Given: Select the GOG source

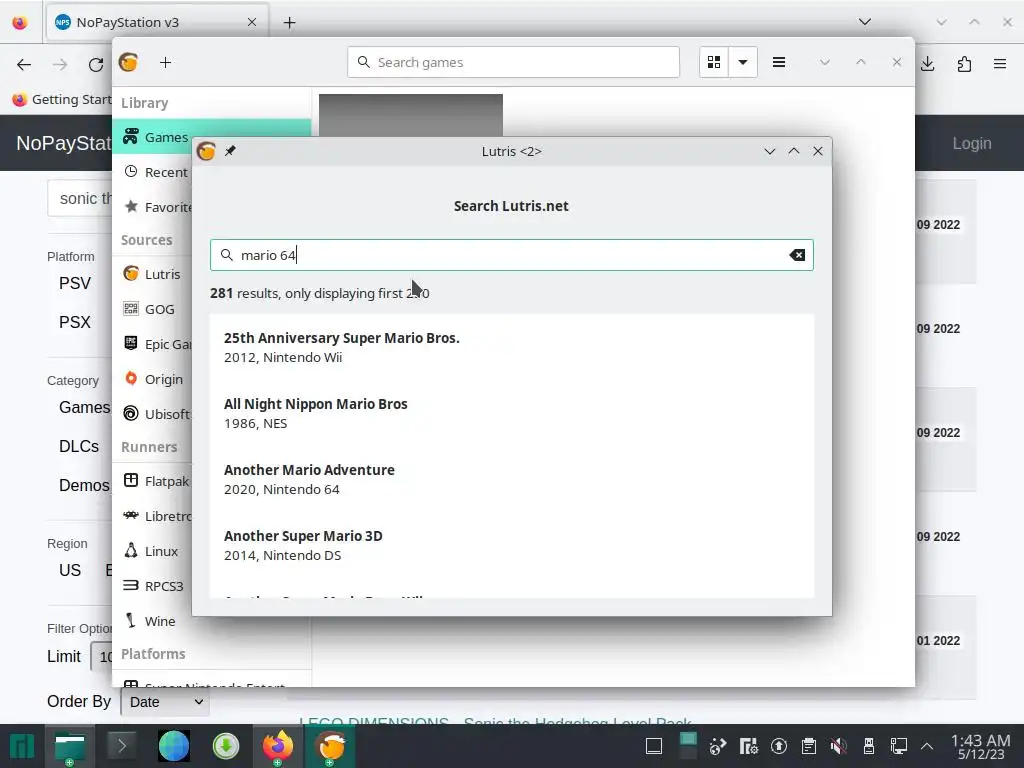Looking at the screenshot, I should (x=149, y=310).
